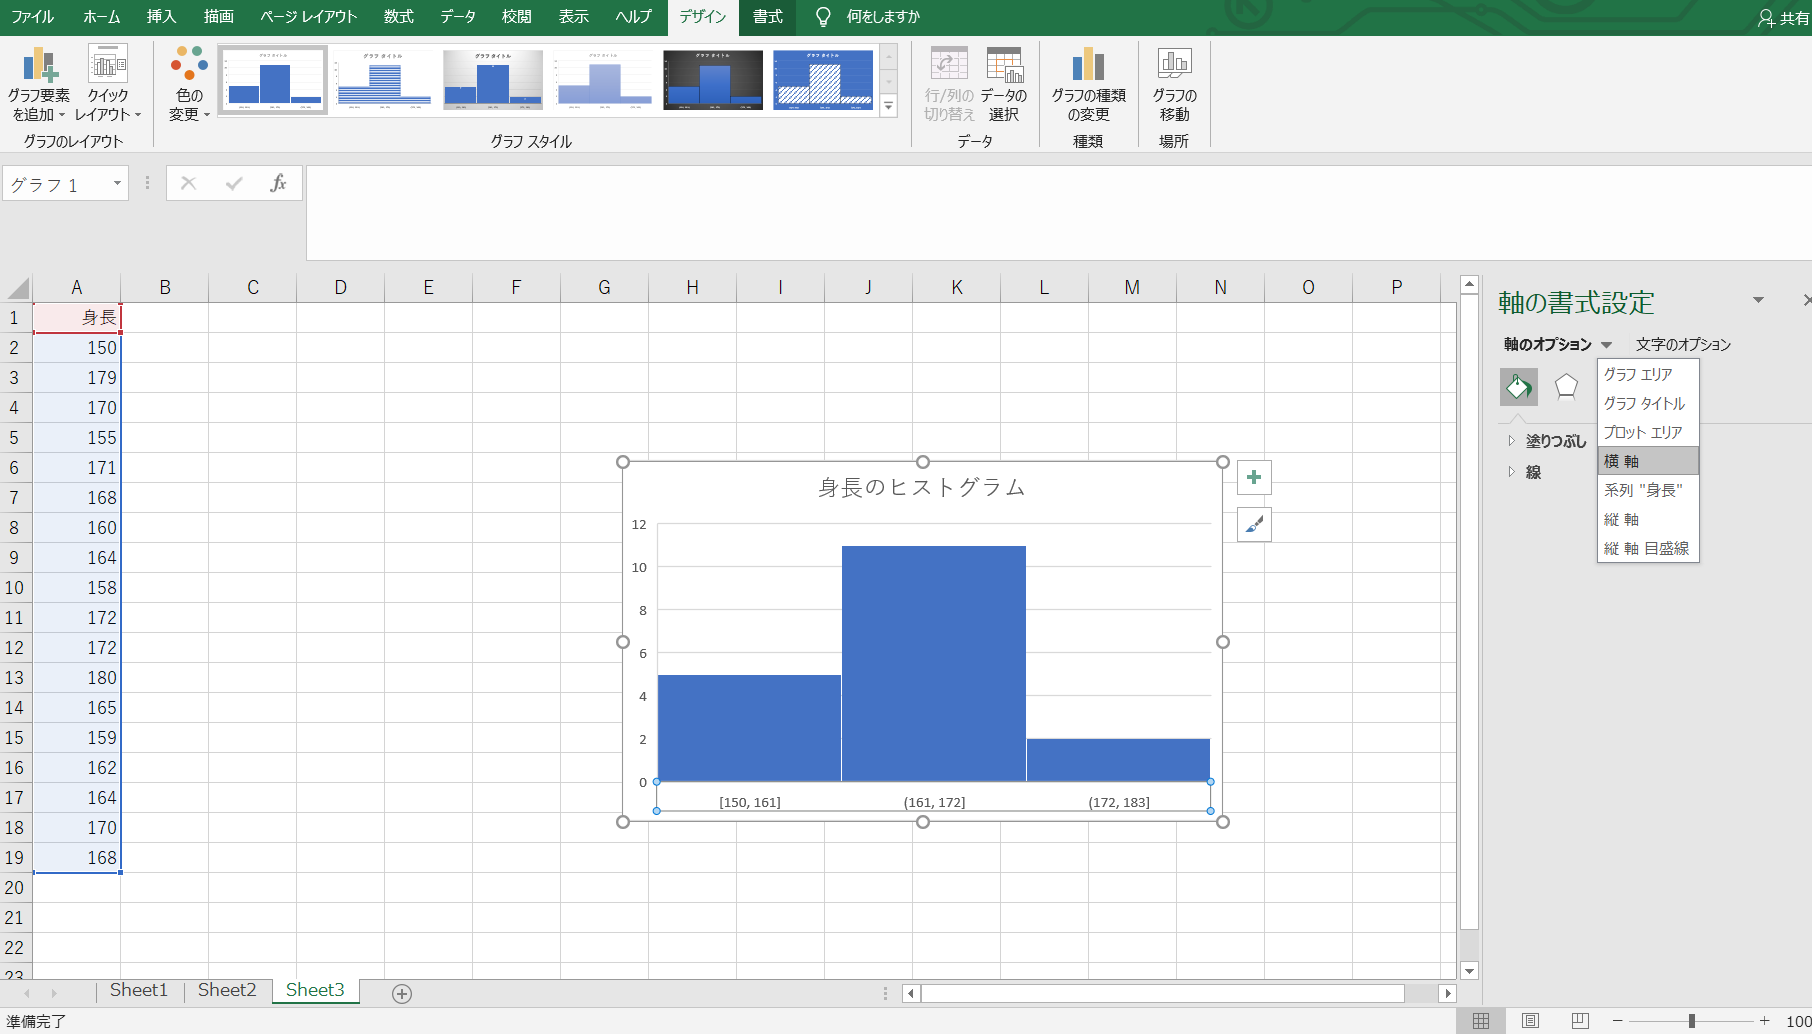Open the 挿入 ribbon tab
Screen dimensions: 1812x1035
(x=161, y=17)
